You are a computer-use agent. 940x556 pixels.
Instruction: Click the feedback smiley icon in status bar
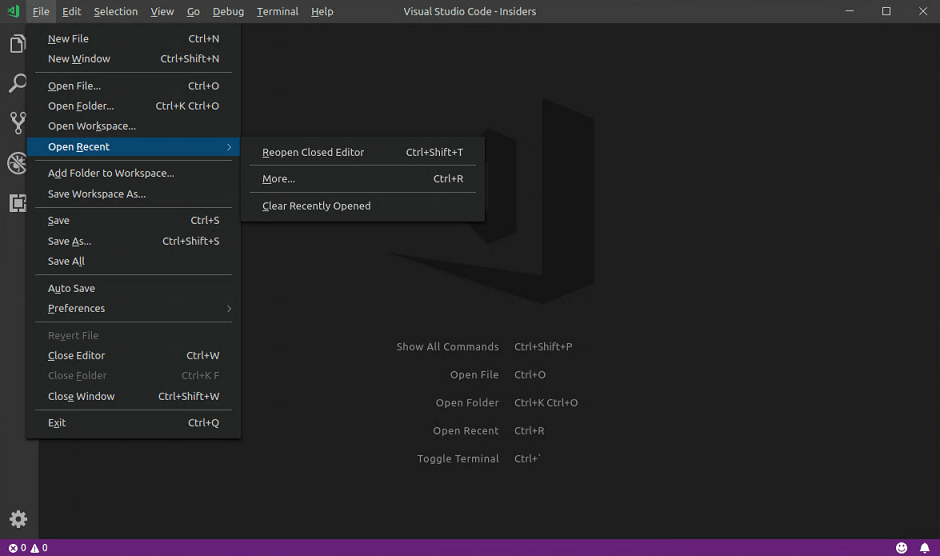coord(901,548)
